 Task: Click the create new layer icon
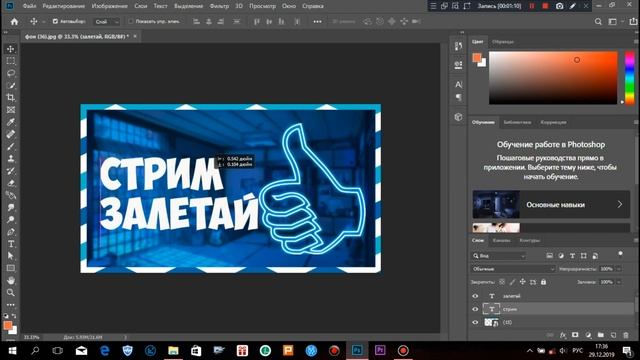613,335
